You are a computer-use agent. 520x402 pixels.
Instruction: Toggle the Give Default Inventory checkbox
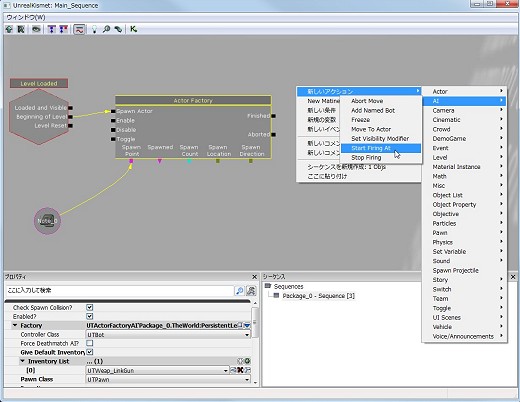click(x=89, y=352)
